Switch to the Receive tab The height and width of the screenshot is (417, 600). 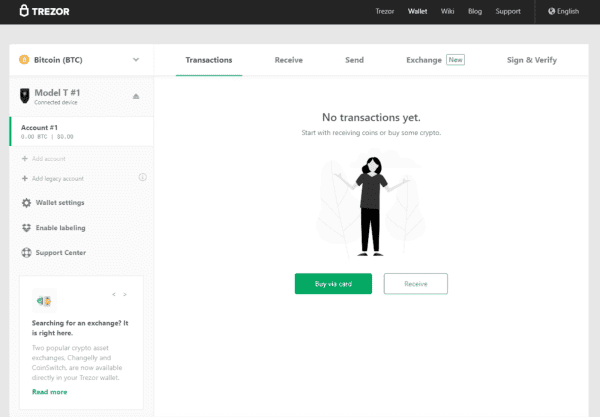pyautogui.click(x=289, y=60)
